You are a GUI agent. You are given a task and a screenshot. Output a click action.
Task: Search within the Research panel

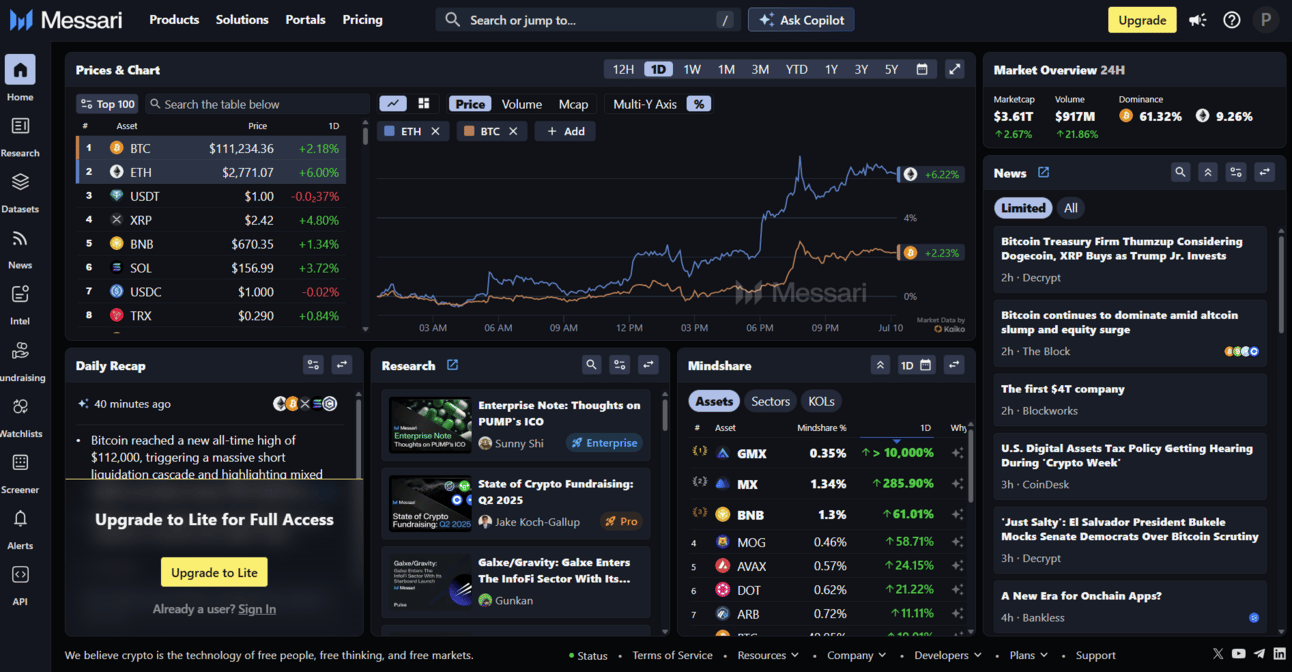click(592, 365)
